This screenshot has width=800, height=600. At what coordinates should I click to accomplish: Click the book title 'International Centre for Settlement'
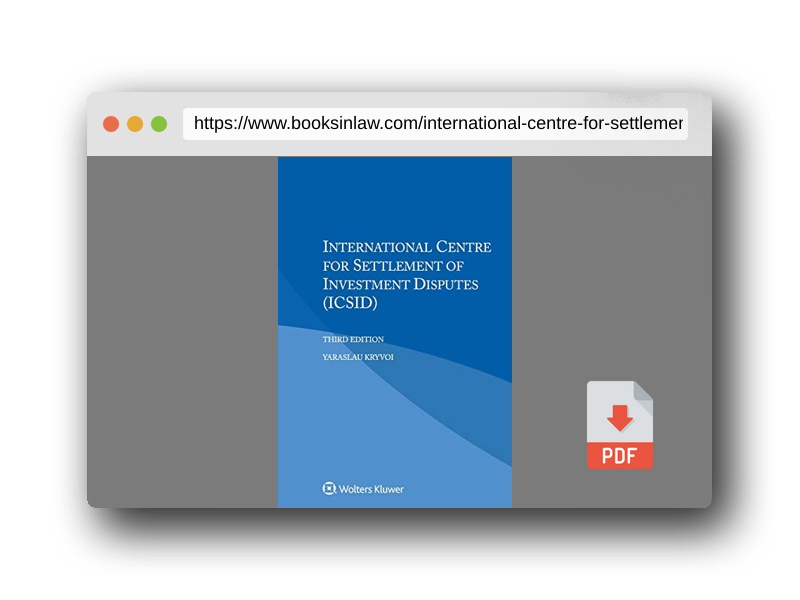click(407, 274)
